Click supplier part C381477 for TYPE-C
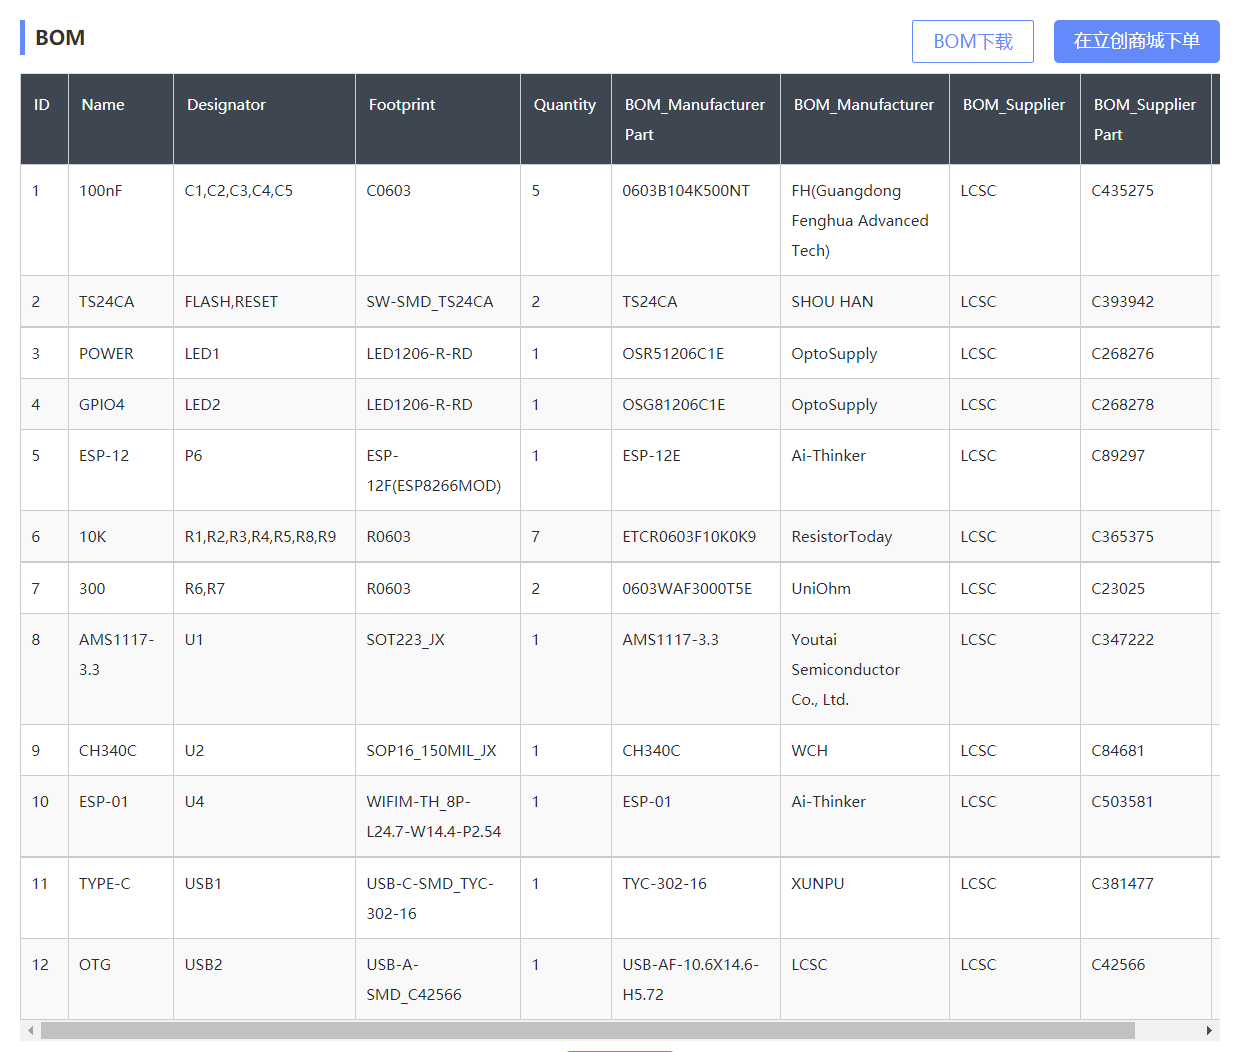 pos(1122,883)
